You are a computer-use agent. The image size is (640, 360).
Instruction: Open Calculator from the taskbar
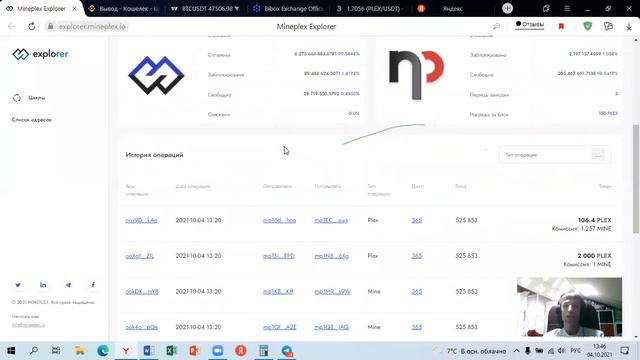click(x=264, y=351)
